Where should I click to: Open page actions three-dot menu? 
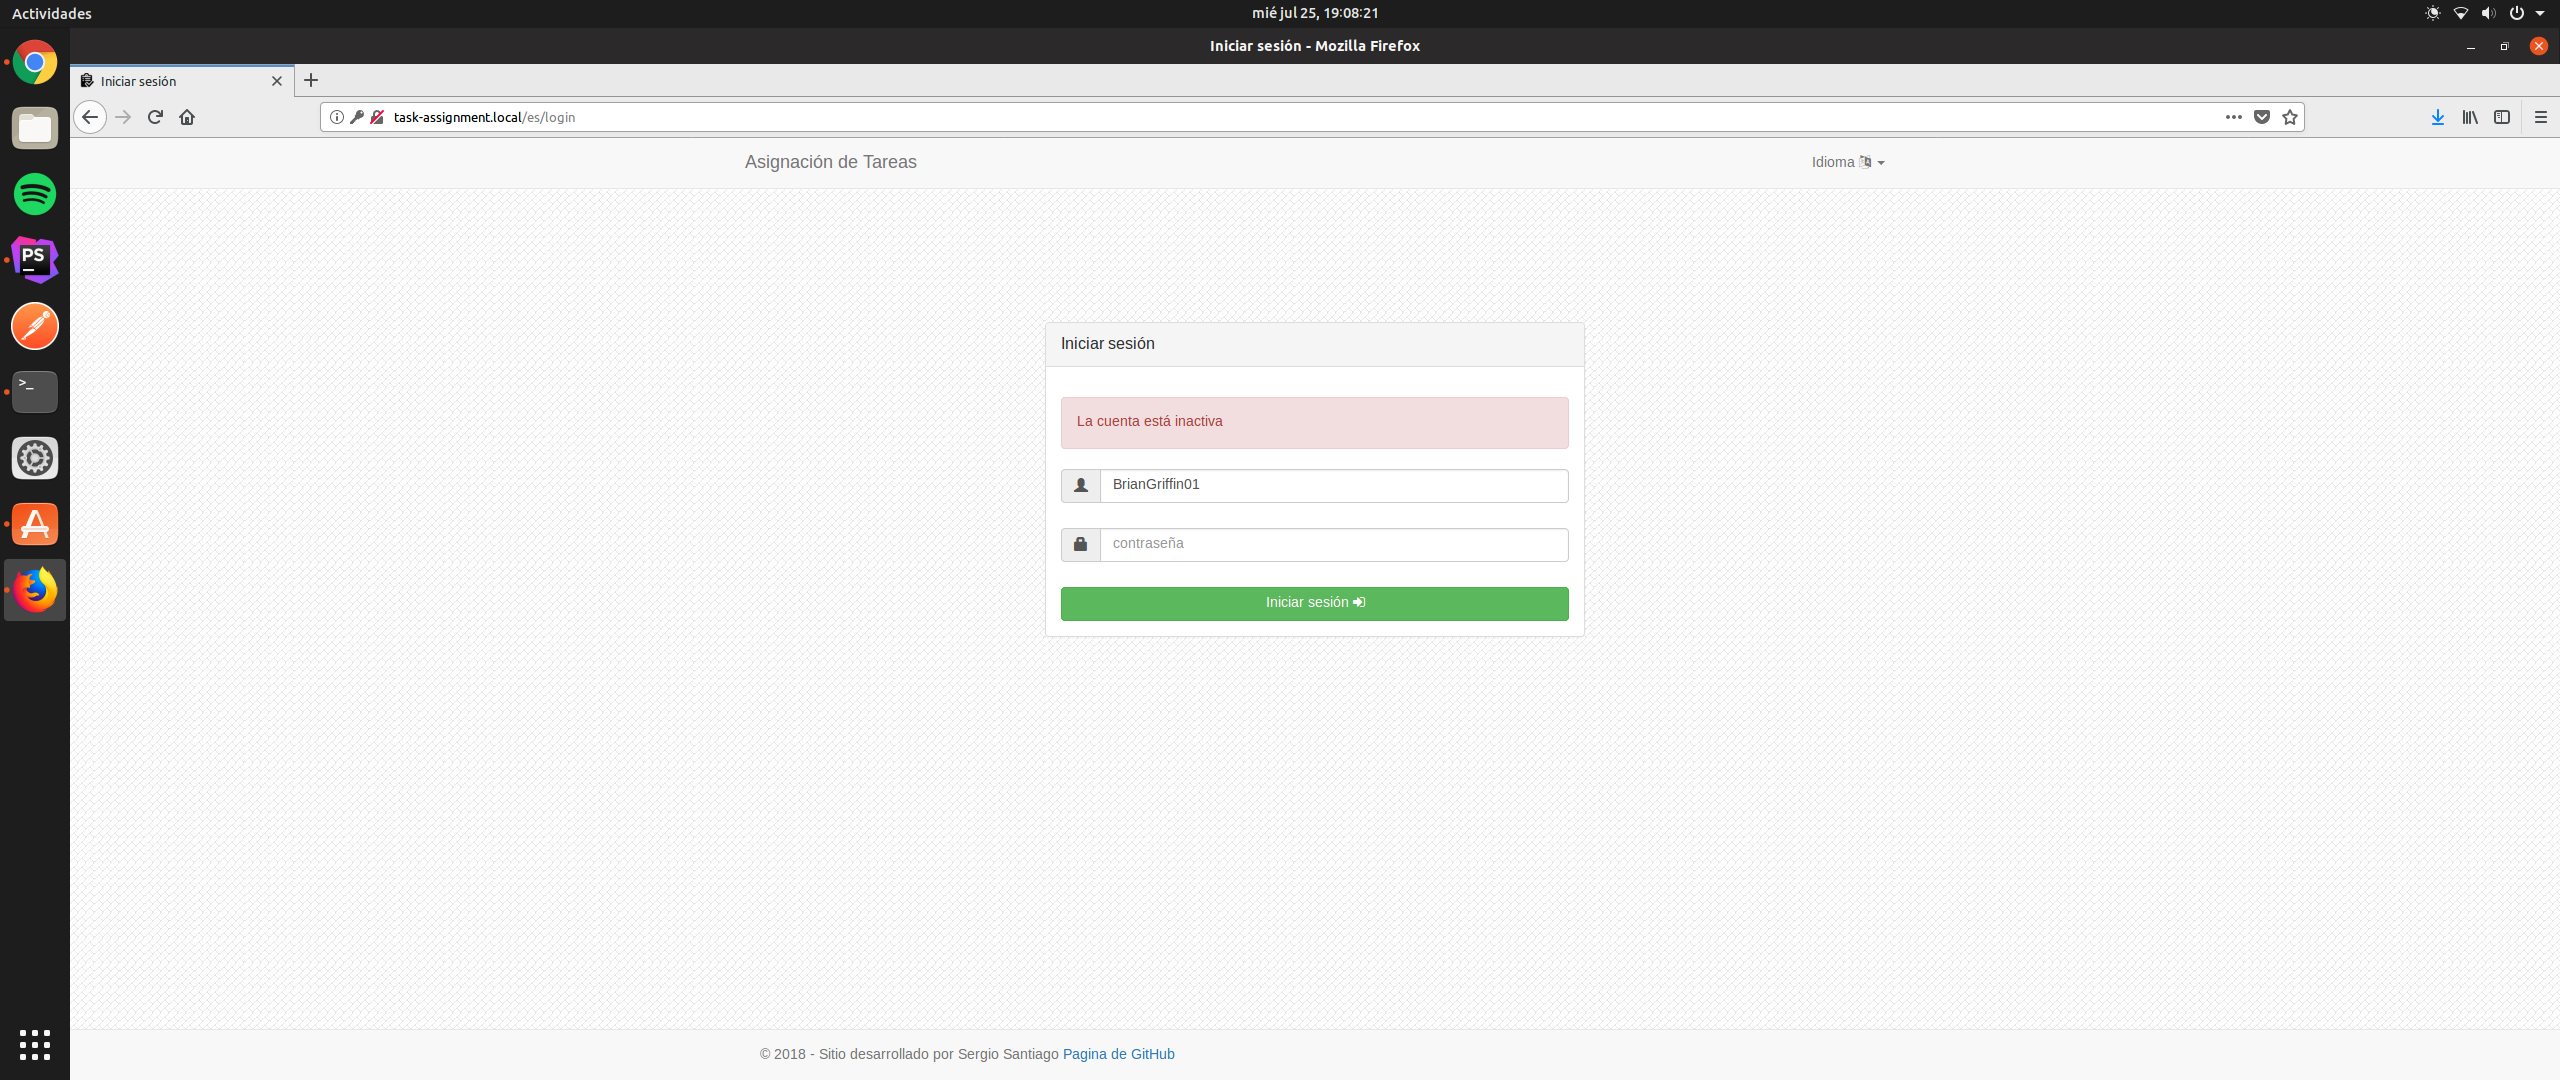(2233, 117)
